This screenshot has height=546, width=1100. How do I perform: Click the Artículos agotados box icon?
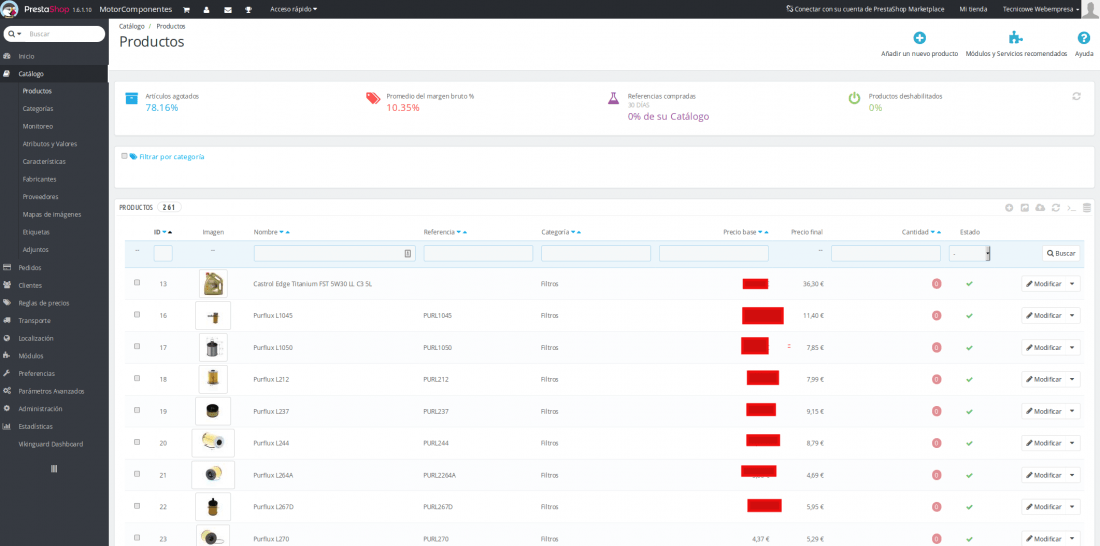131,98
